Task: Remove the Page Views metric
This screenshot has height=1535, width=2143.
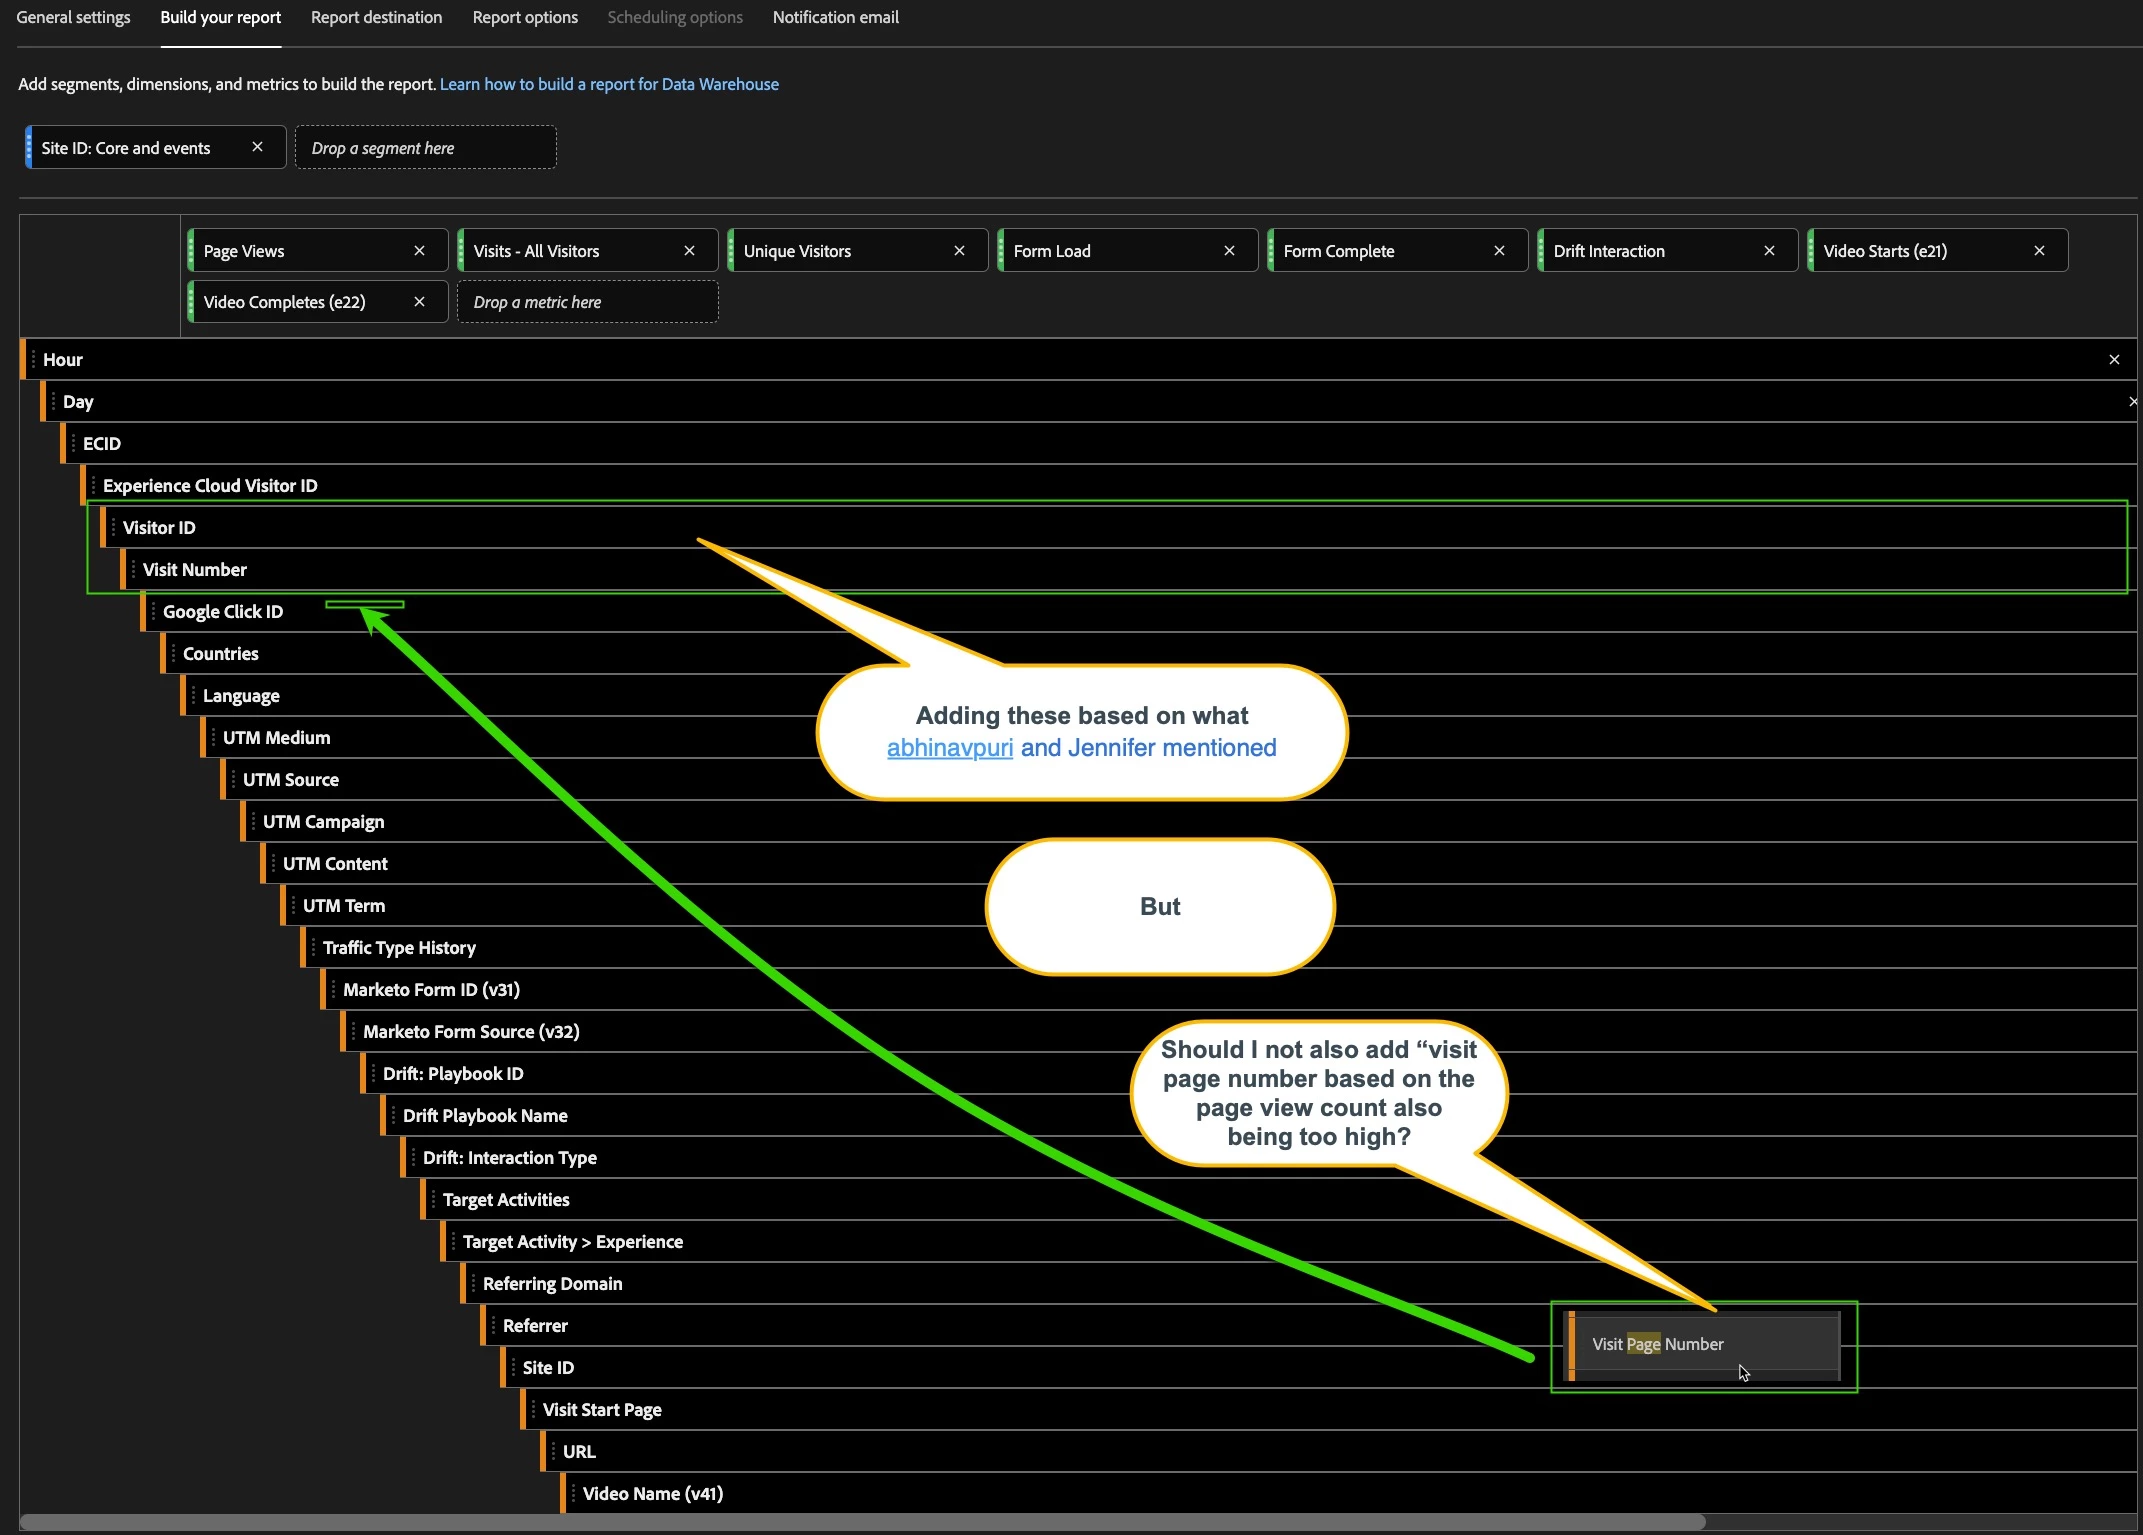Action: (419, 251)
